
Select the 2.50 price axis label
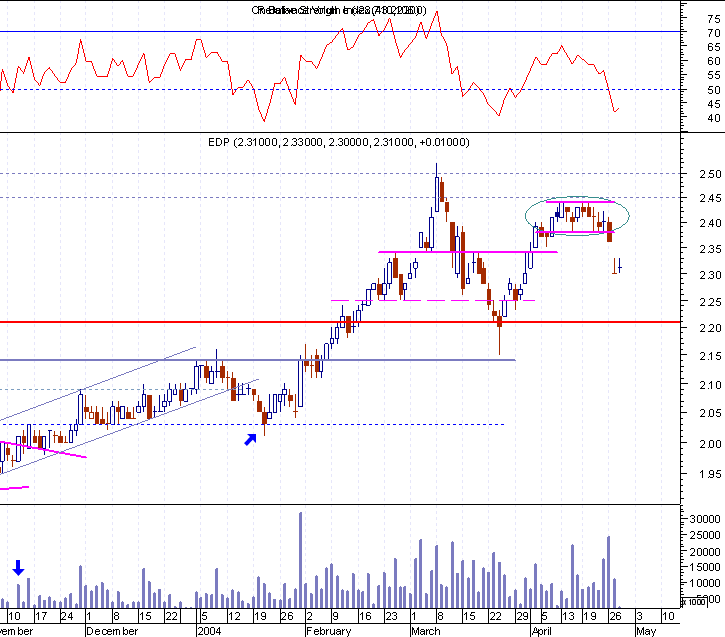point(710,174)
